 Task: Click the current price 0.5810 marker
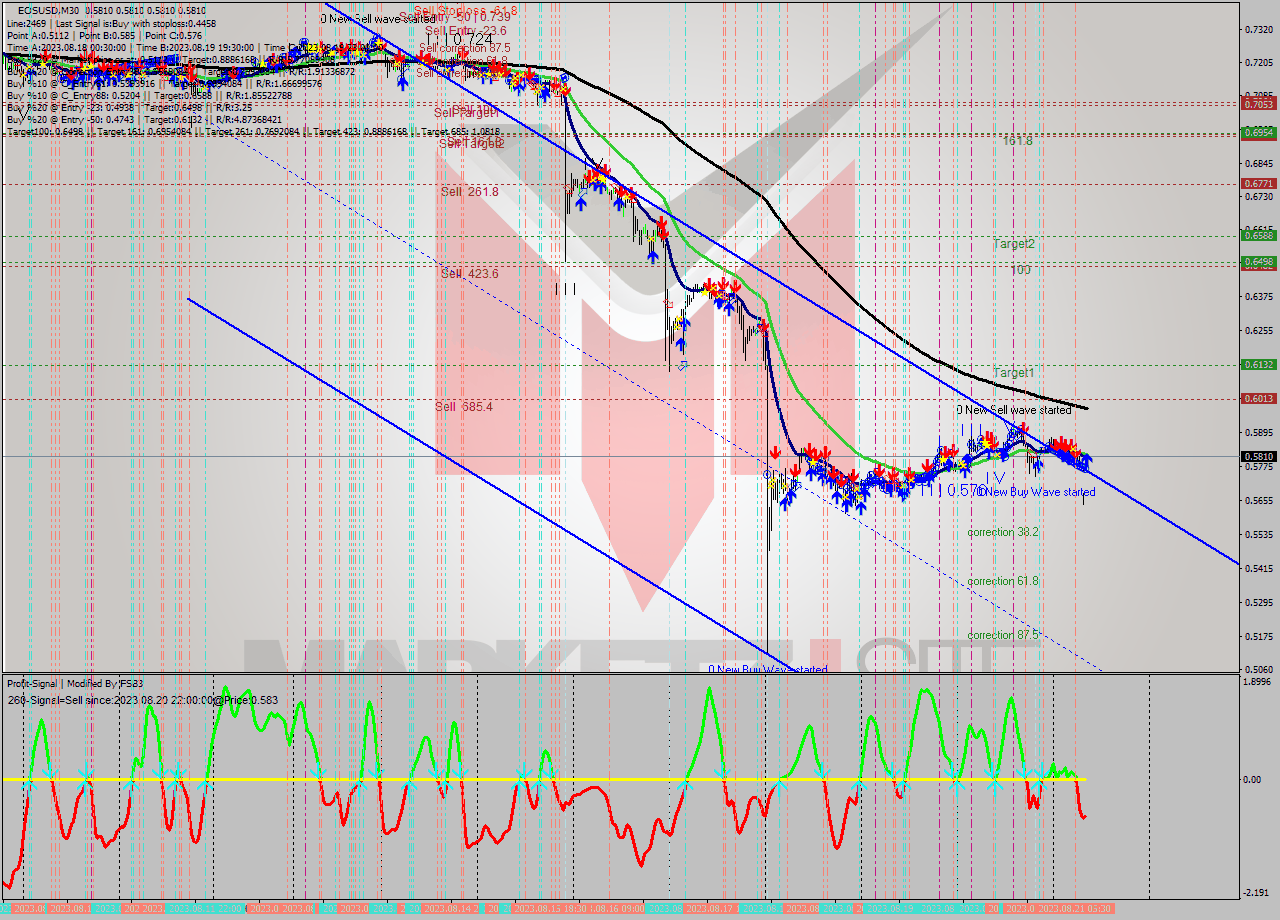point(1258,457)
